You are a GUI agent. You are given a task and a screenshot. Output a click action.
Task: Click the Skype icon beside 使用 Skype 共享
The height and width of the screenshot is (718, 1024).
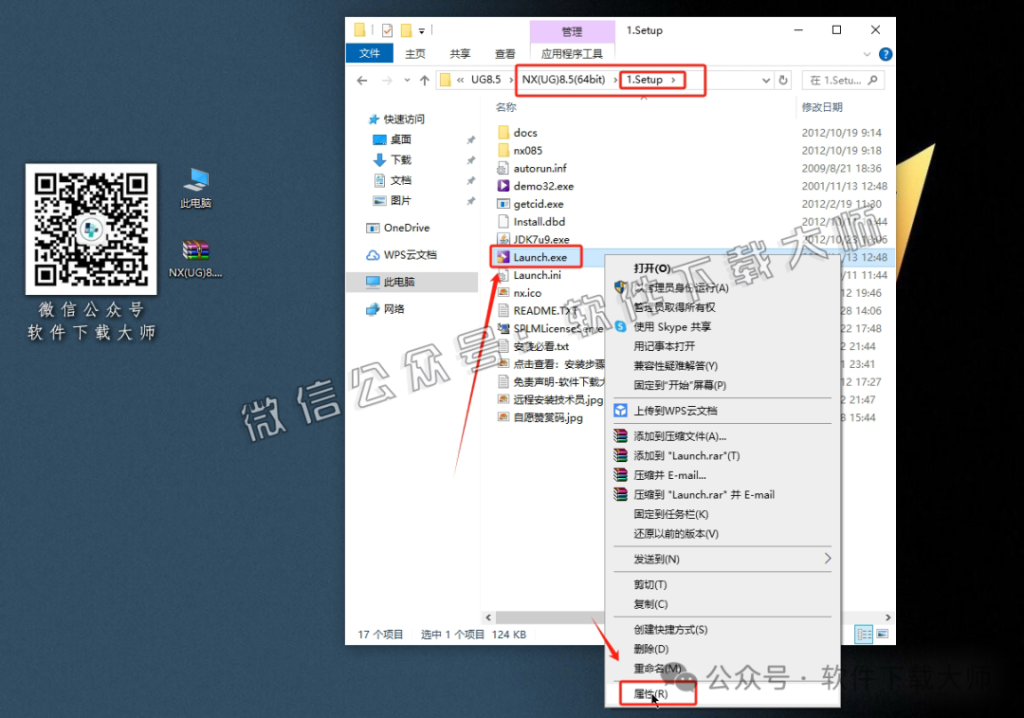(x=622, y=327)
